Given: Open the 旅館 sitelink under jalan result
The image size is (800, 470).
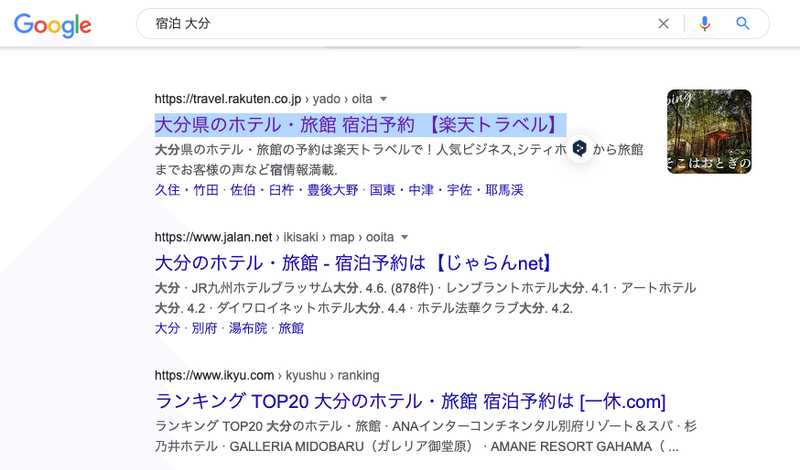Looking at the screenshot, I should pos(291,328).
